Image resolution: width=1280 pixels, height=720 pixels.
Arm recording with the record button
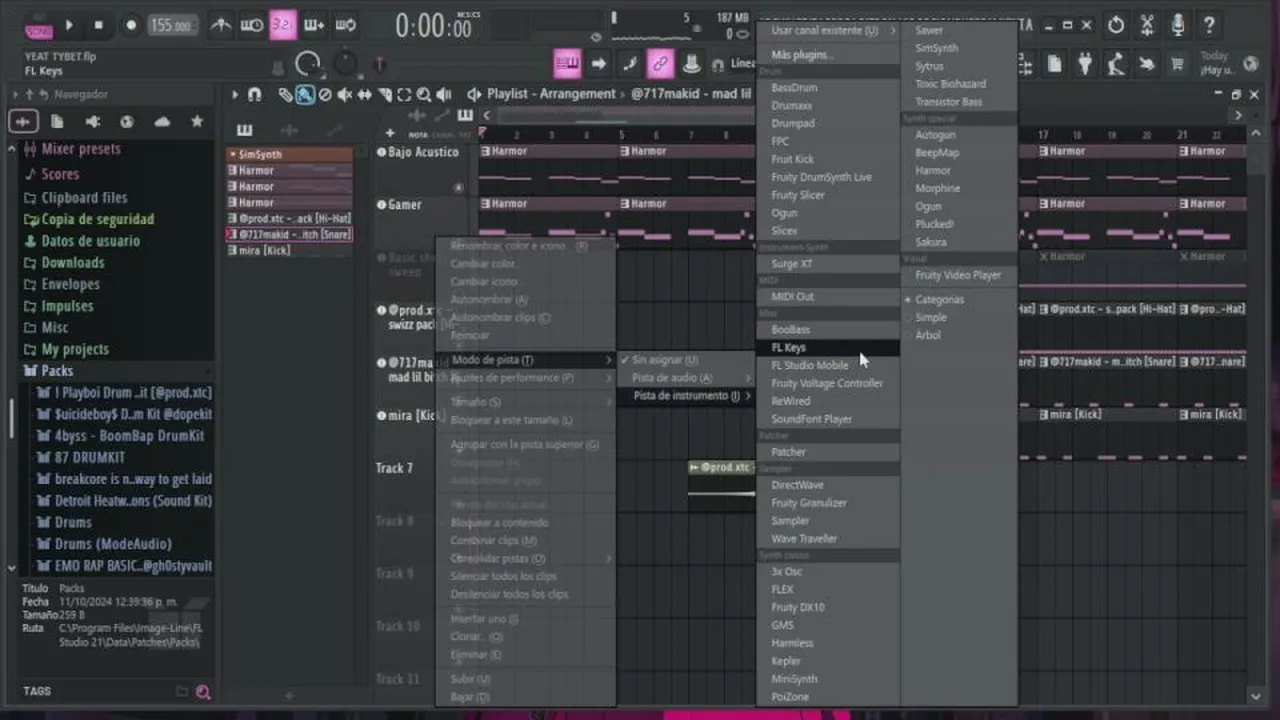click(130, 25)
